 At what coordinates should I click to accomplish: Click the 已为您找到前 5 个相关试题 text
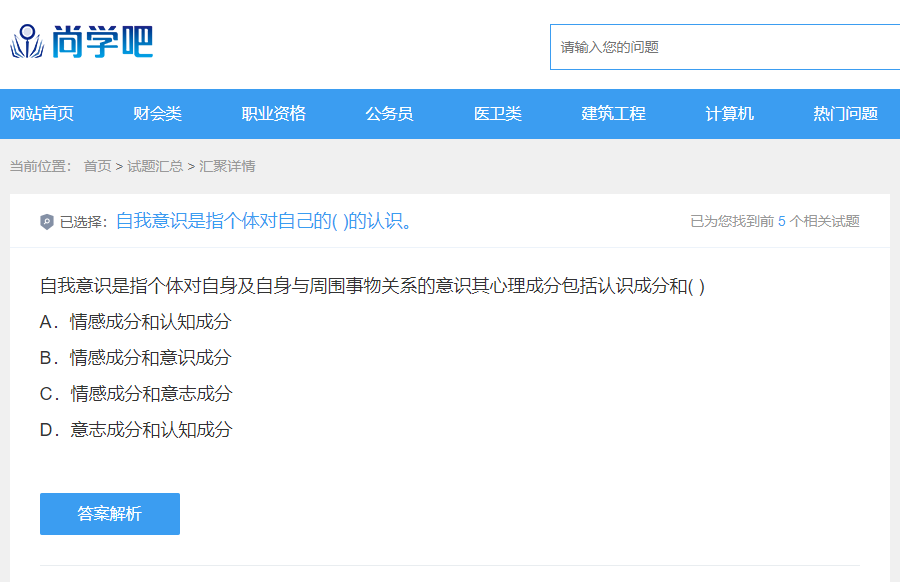click(774, 221)
